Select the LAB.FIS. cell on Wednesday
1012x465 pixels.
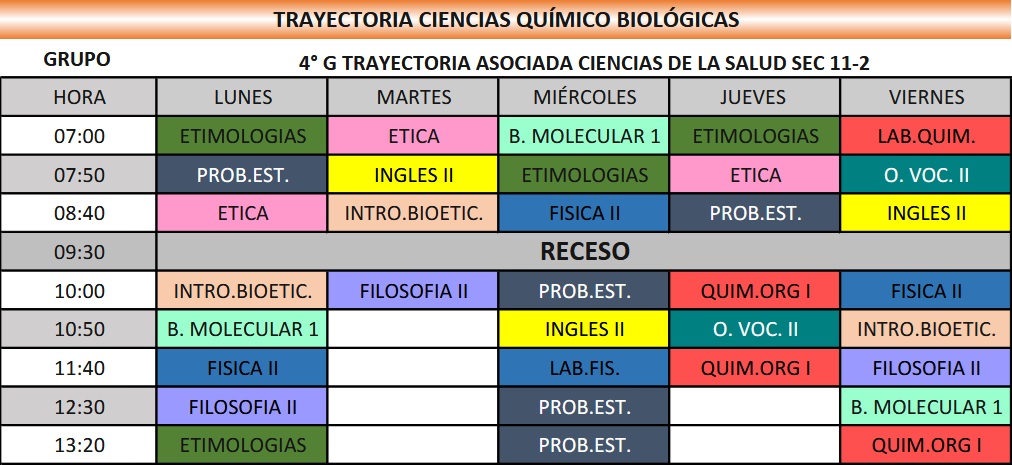(584, 368)
